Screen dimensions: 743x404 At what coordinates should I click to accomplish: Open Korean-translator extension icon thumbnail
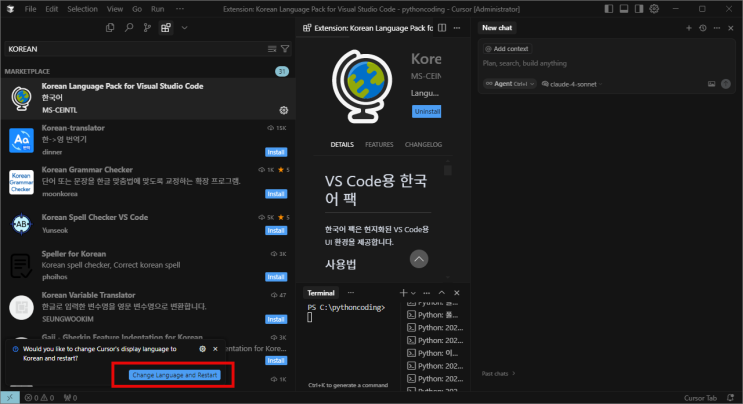click(21, 140)
